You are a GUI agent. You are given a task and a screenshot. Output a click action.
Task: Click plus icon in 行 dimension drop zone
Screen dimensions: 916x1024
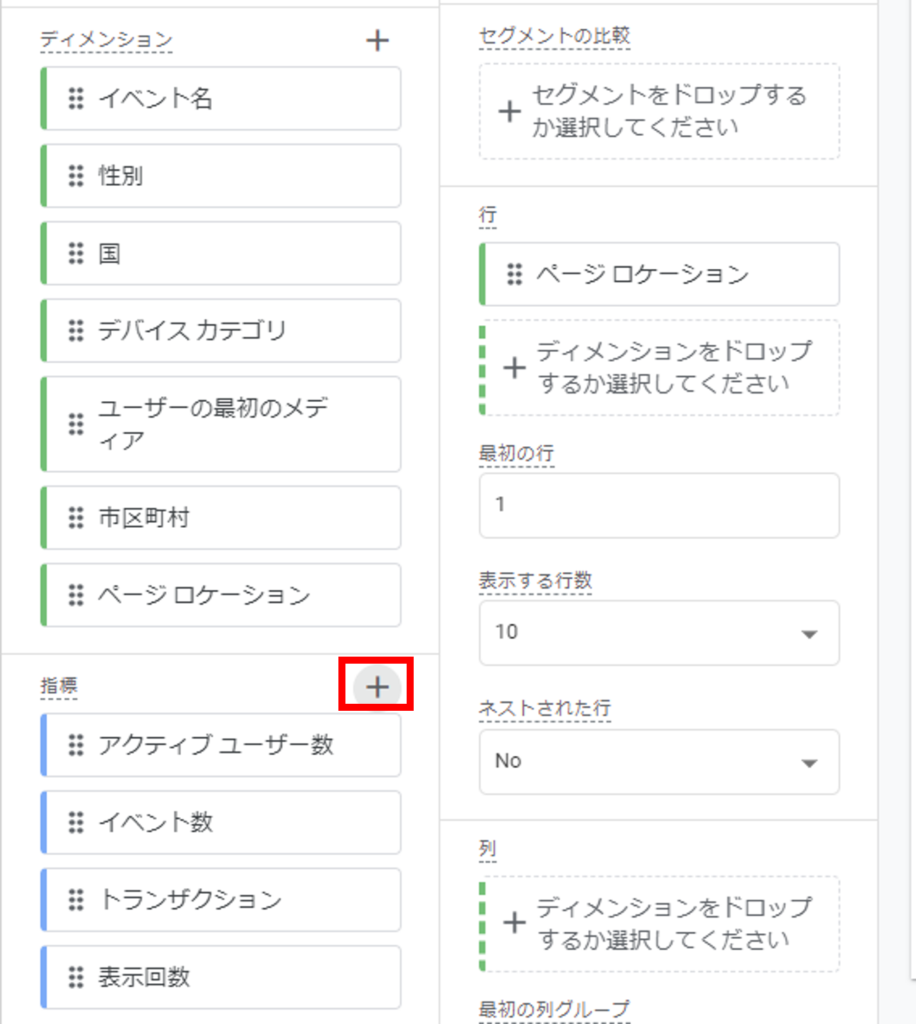pyautogui.click(x=514, y=367)
